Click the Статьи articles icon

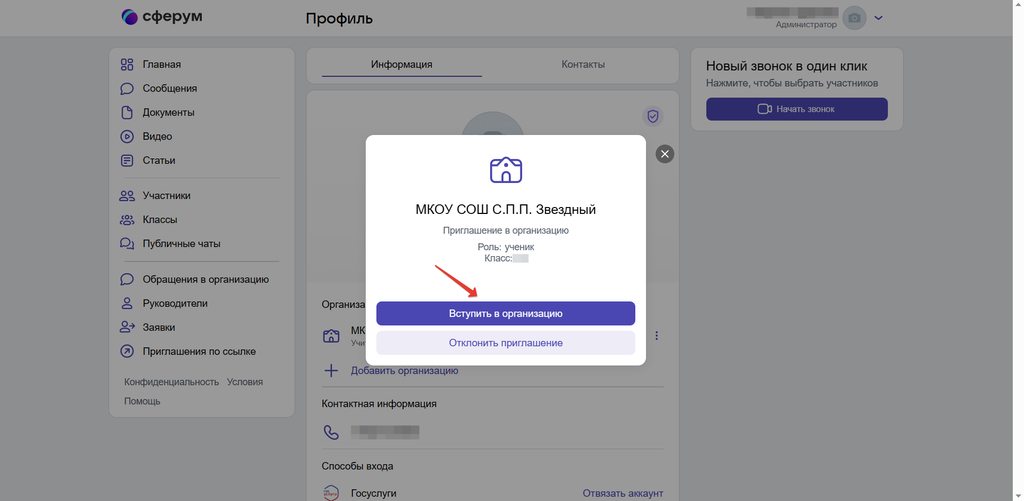(127, 160)
